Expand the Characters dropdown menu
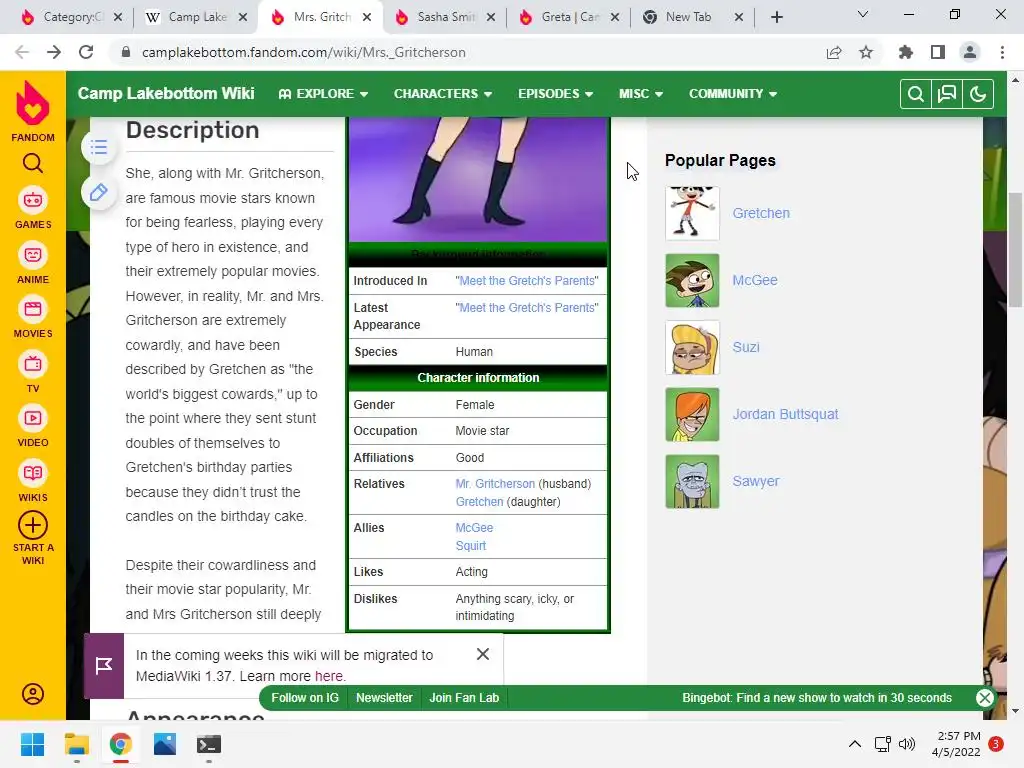 (443, 93)
